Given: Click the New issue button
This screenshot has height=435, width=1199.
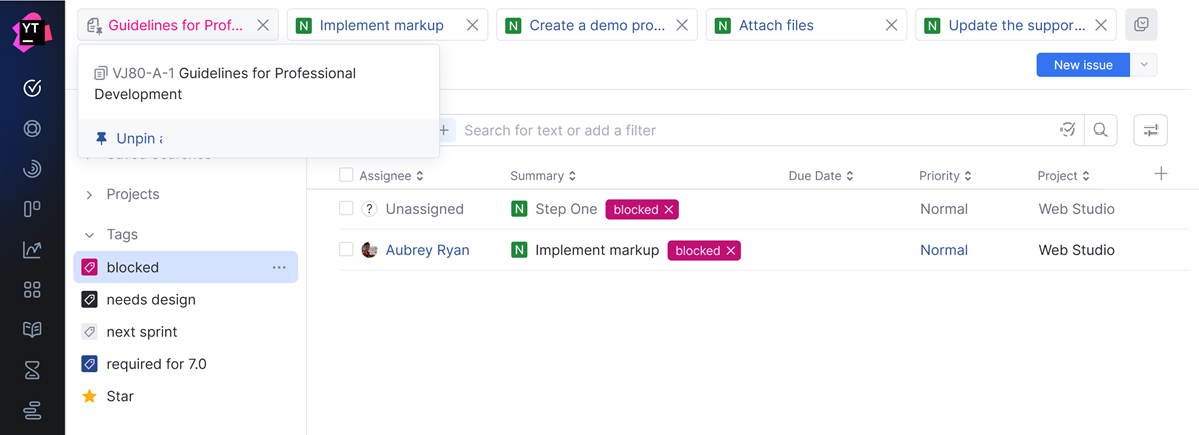Looking at the screenshot, I should coord(1082,65).
